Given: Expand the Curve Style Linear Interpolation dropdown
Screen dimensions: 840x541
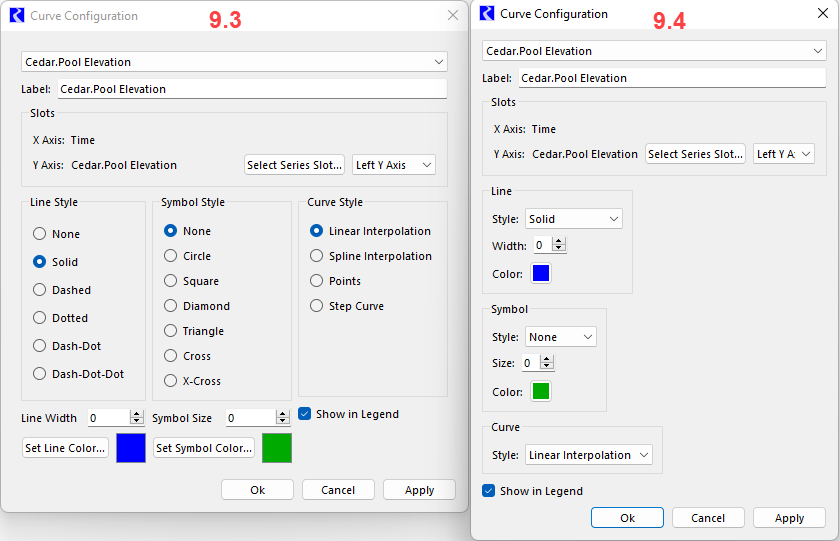Looking at the screenshot, I should click(x=588, y=455).
